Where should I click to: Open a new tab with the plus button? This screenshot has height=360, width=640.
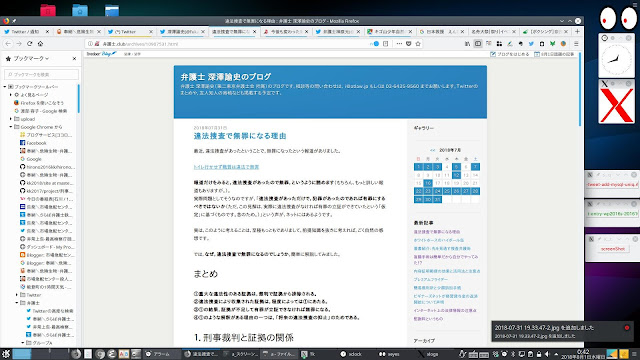577,31
